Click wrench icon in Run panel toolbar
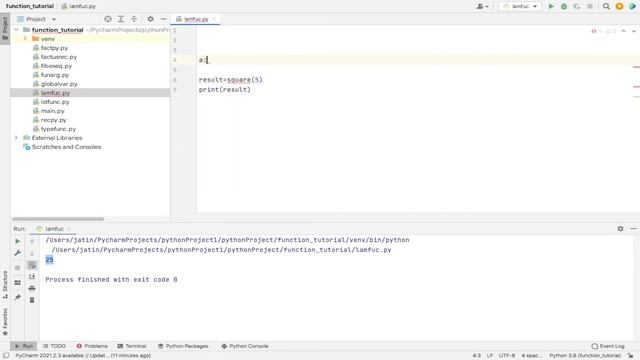This screenshot has height=360, width=640. click(x=18, y=253)
